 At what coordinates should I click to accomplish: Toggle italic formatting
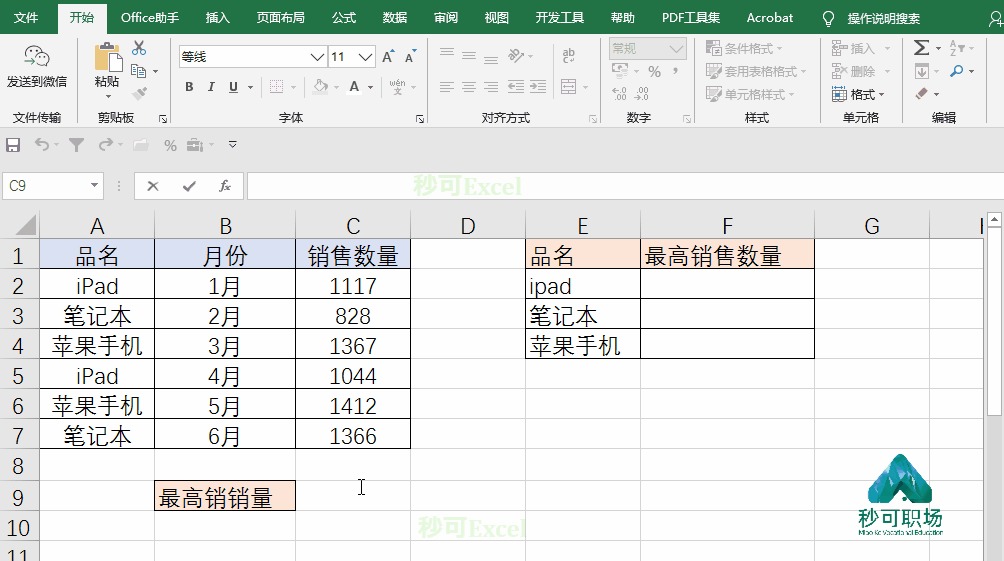(x=211, y=87)
